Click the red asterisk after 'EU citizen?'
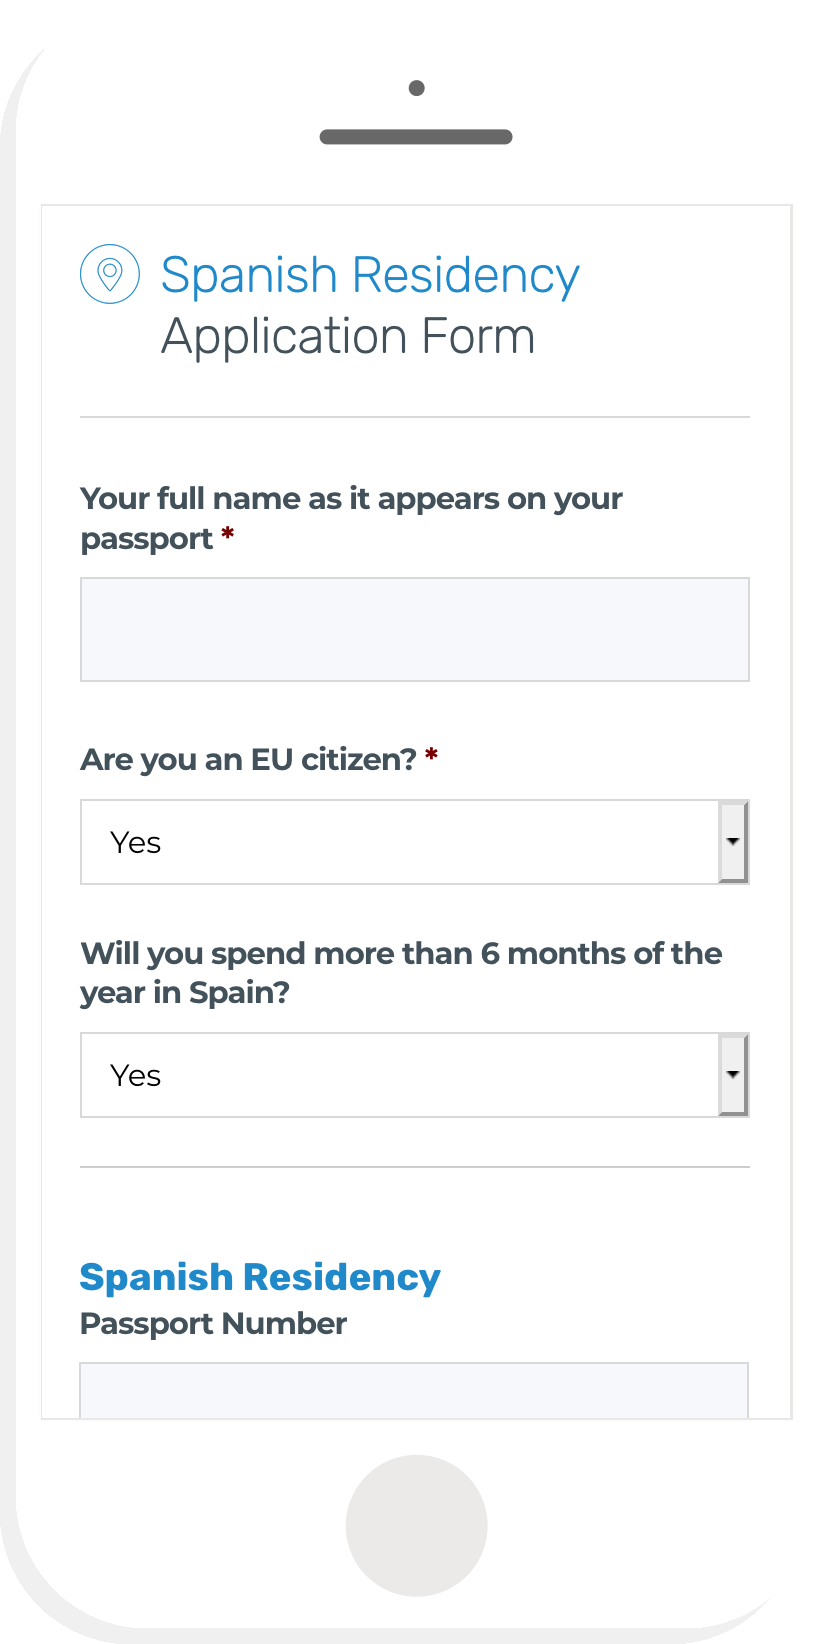818x1644 pixels. [431, 755]
